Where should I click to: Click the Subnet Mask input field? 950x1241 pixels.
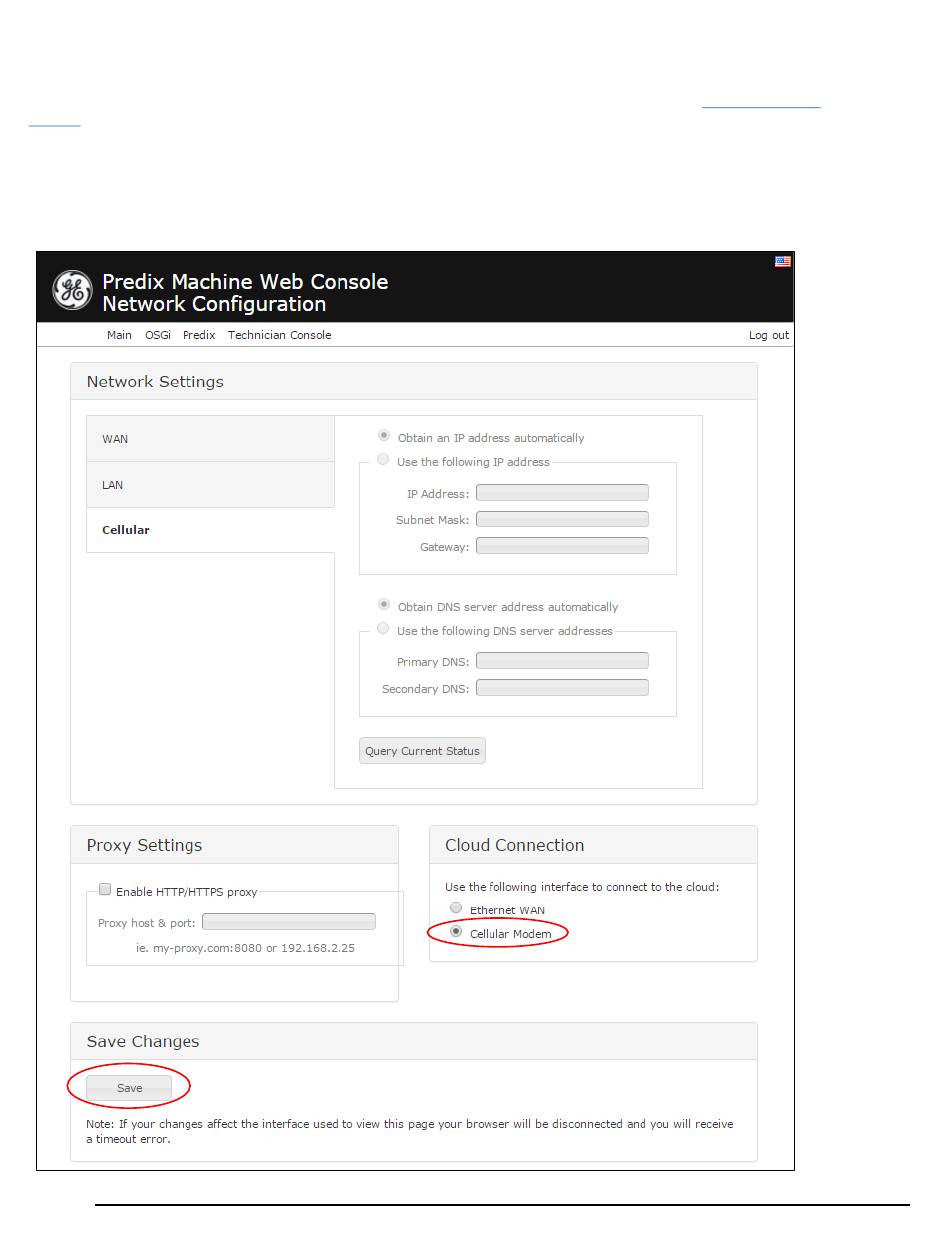pos(562,519)
